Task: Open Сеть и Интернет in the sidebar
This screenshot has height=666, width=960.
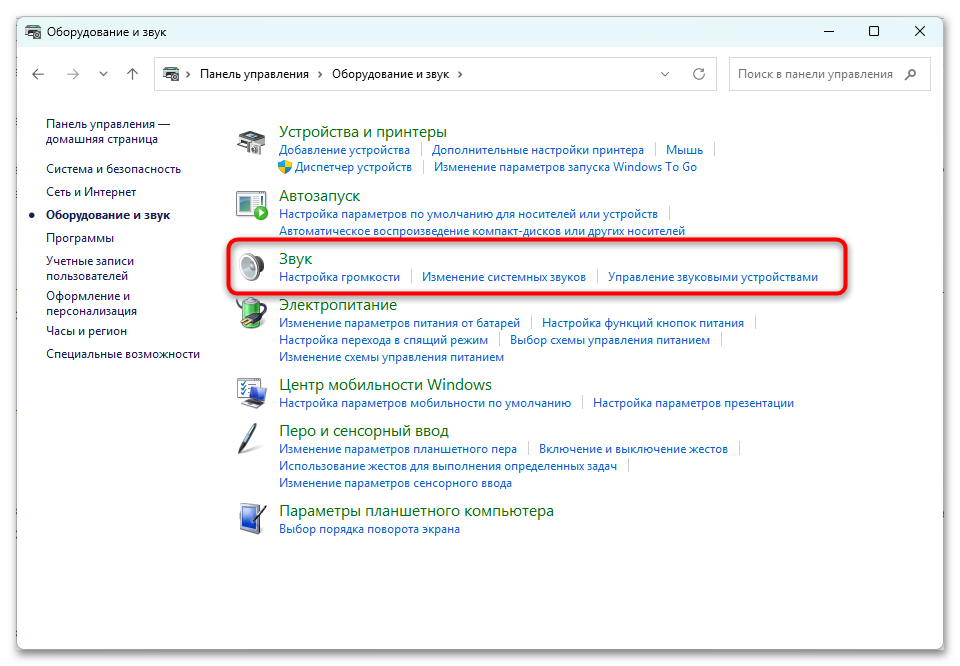Action: click(x=91, y=192)
